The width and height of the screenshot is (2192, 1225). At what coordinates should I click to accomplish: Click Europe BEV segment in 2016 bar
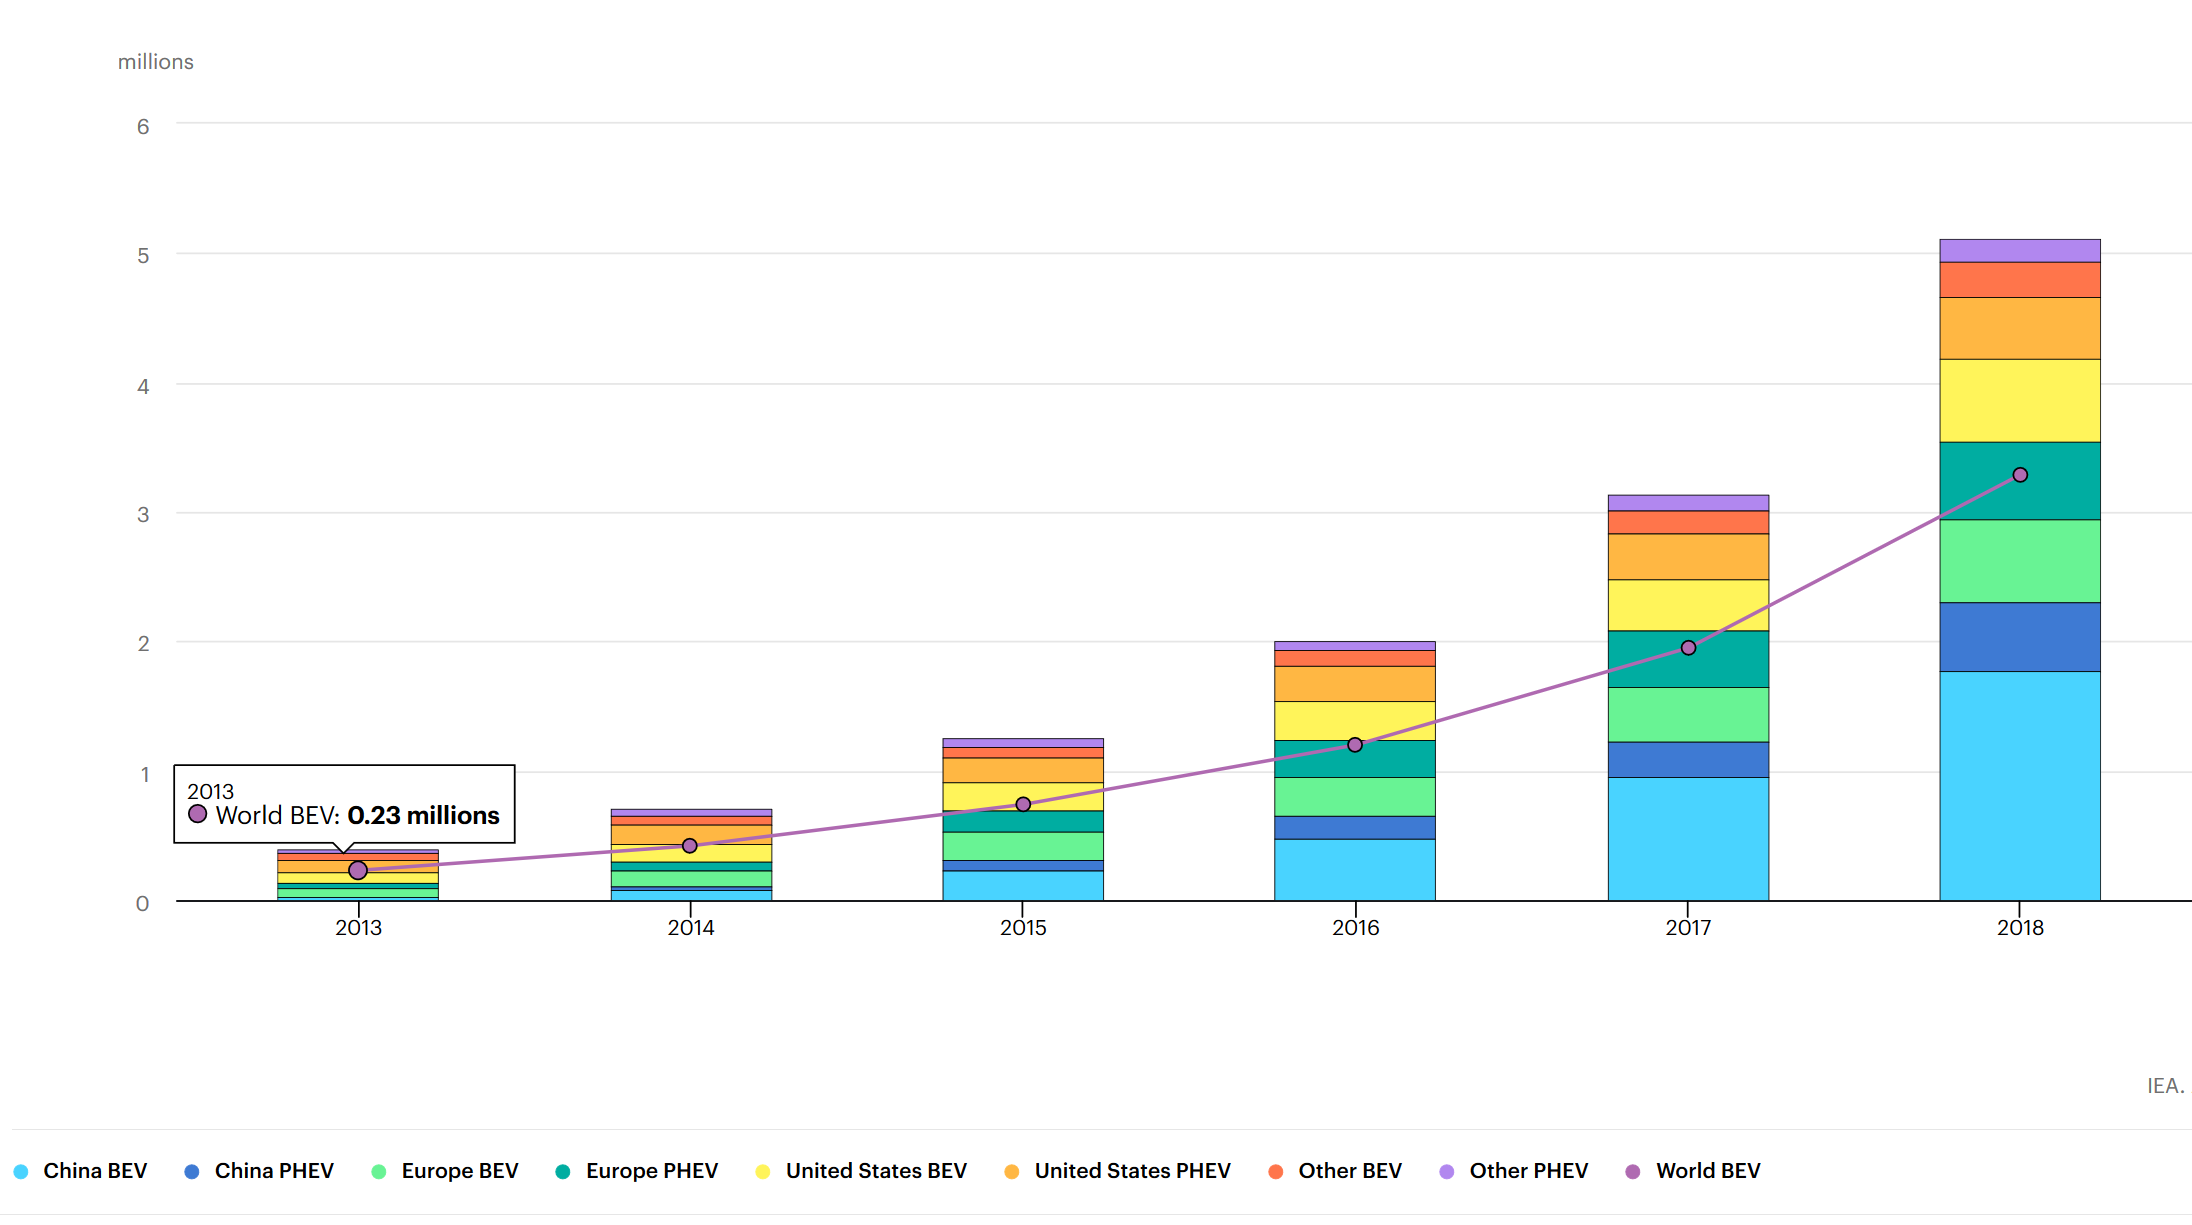point(1355,797)
